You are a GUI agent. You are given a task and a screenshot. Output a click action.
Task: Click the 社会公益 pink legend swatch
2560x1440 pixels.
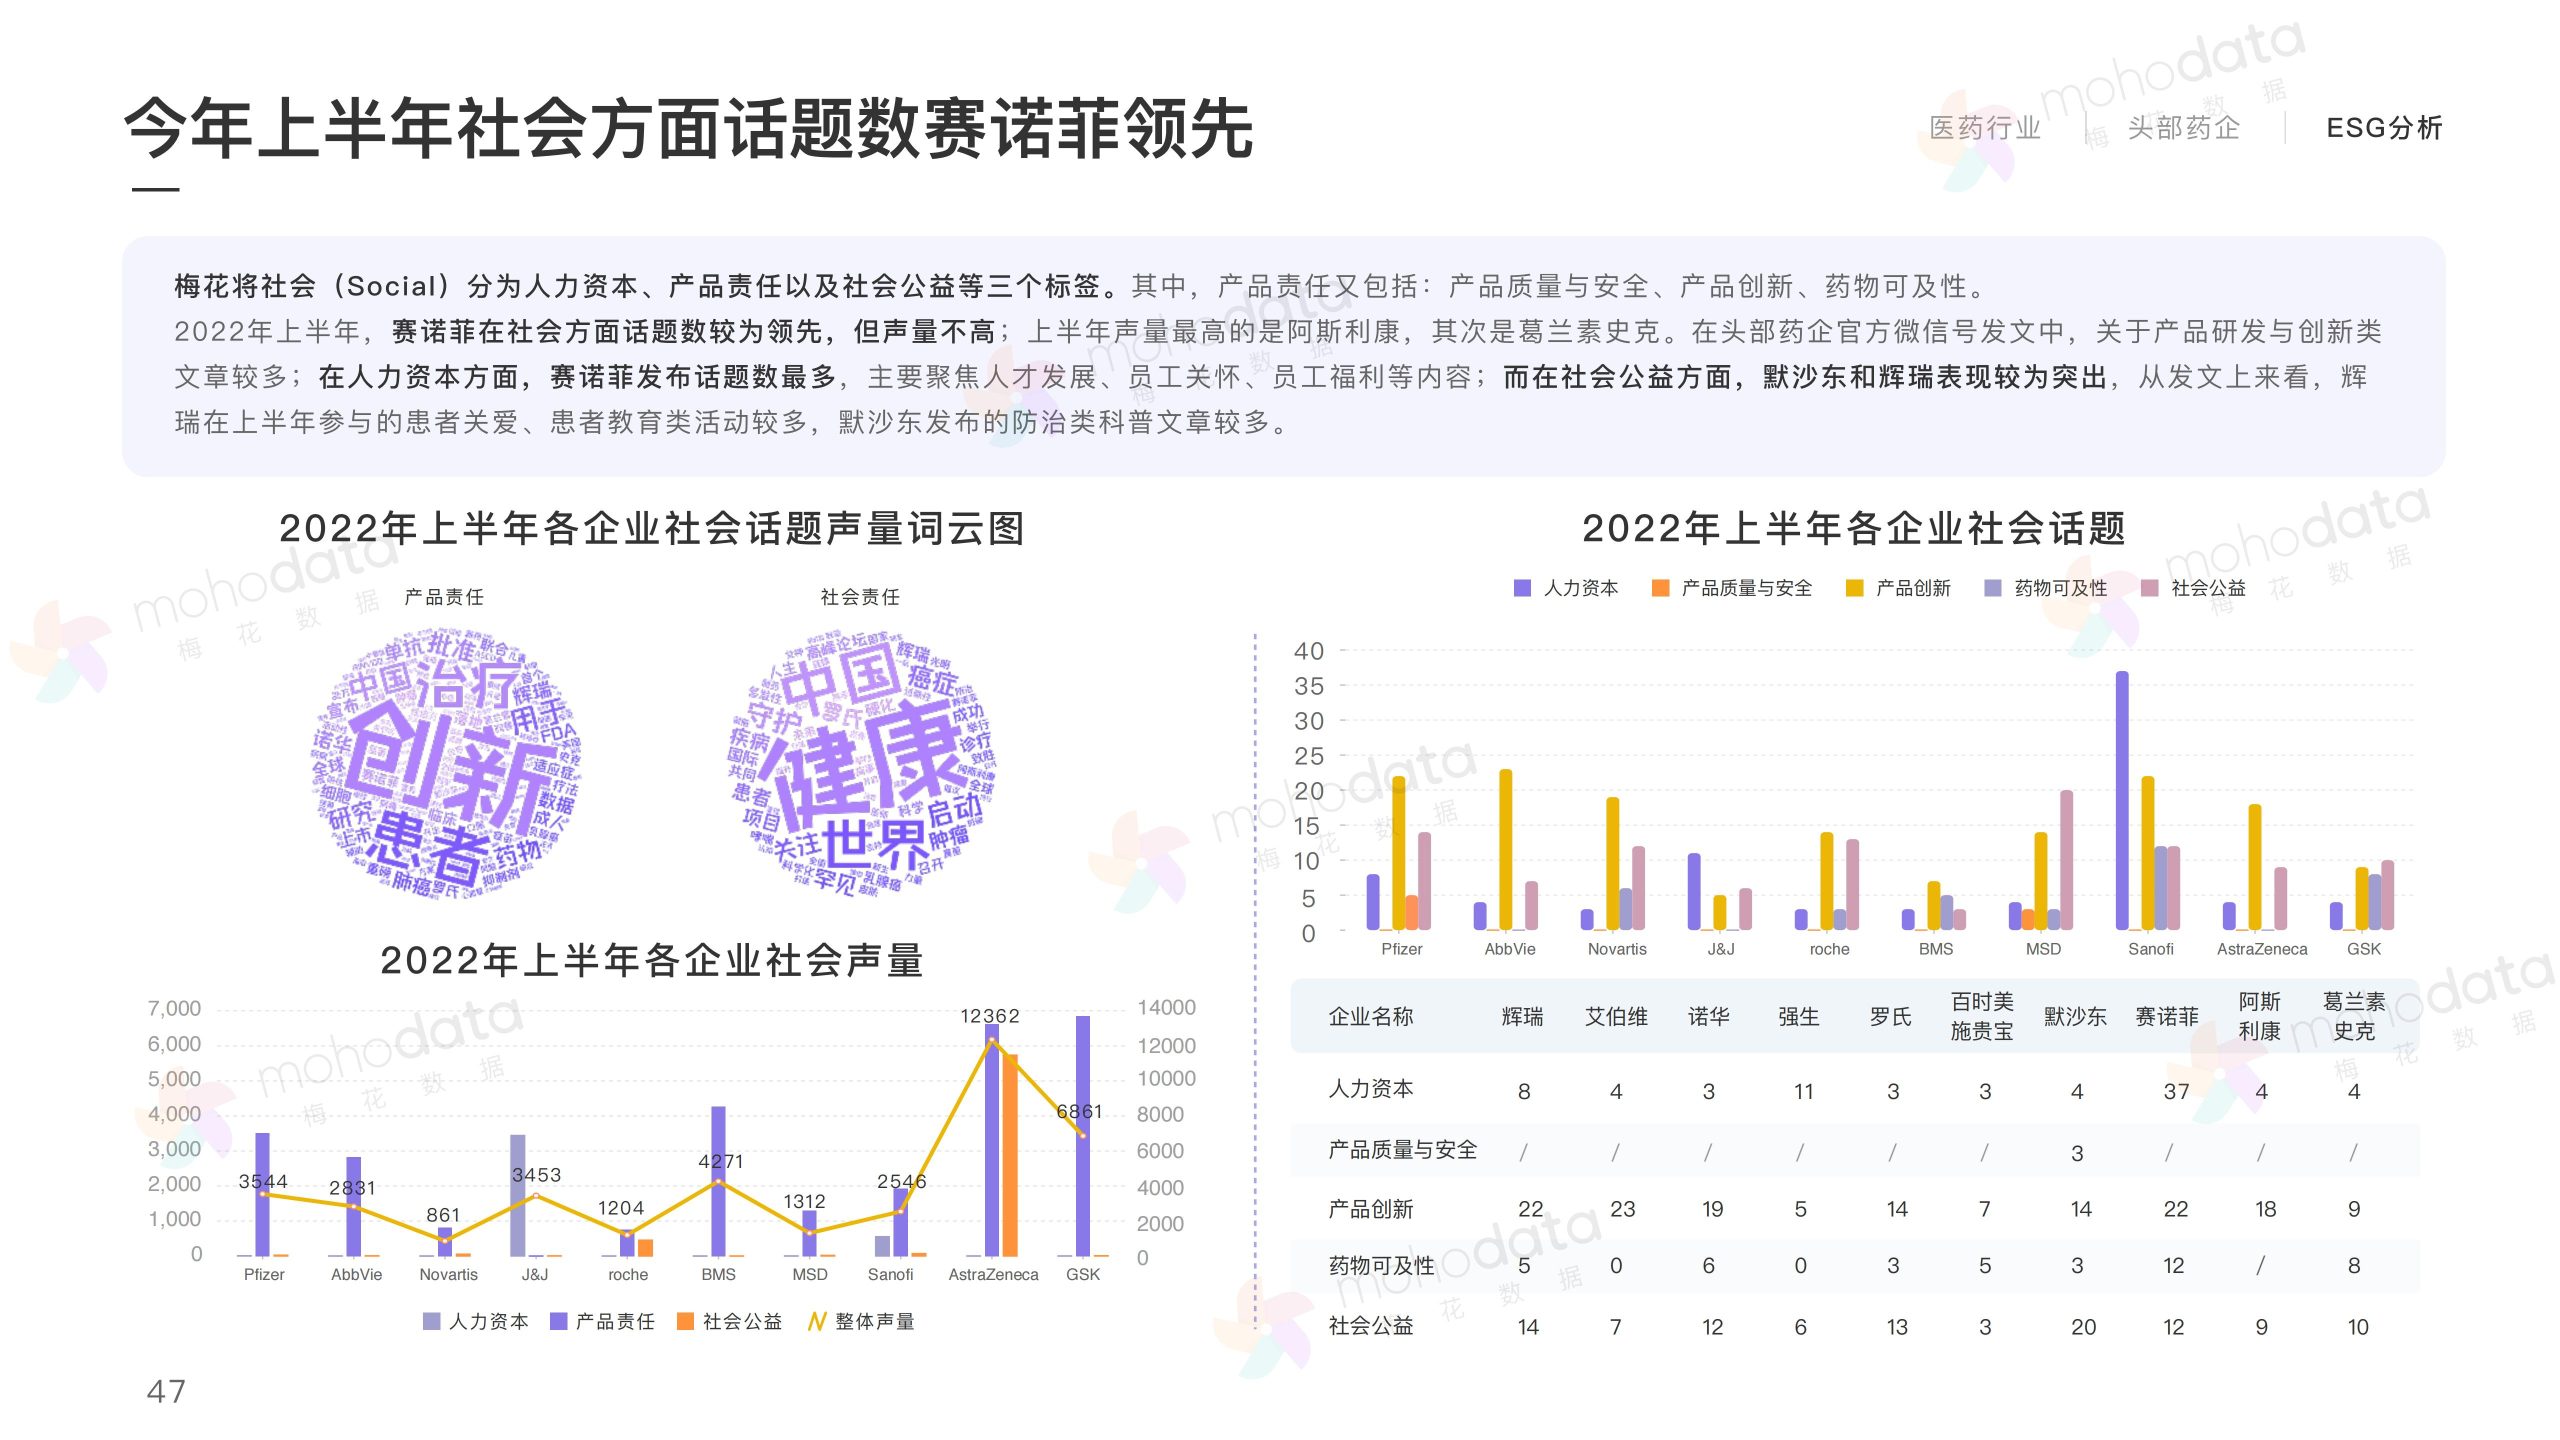click(x=2149, y=588)
